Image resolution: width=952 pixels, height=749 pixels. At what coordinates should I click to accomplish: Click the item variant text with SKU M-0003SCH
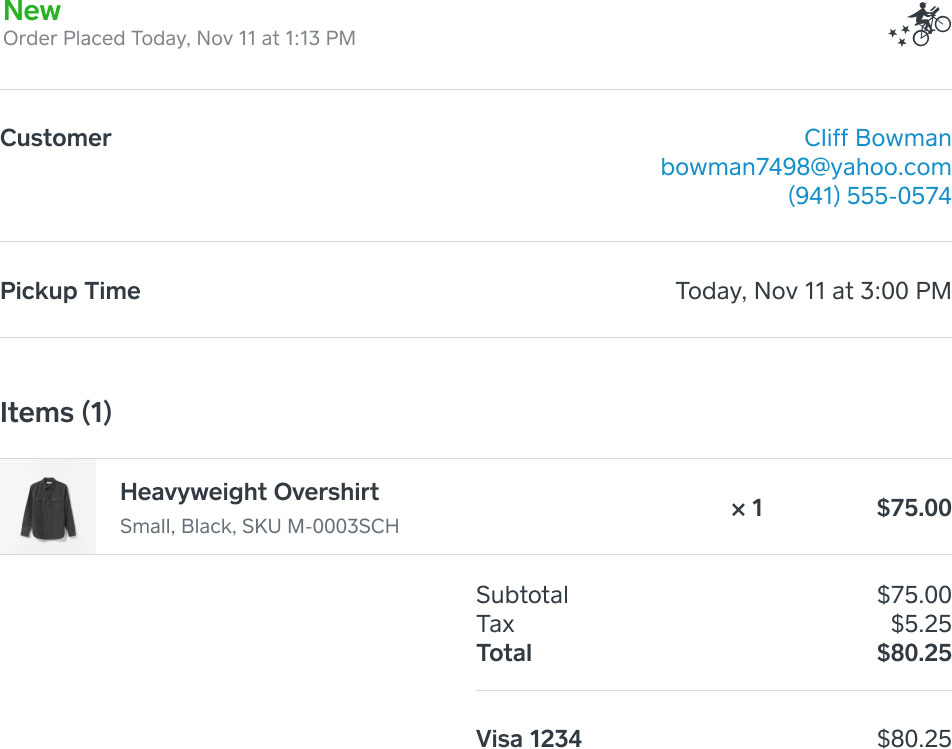tap(259, 526)
